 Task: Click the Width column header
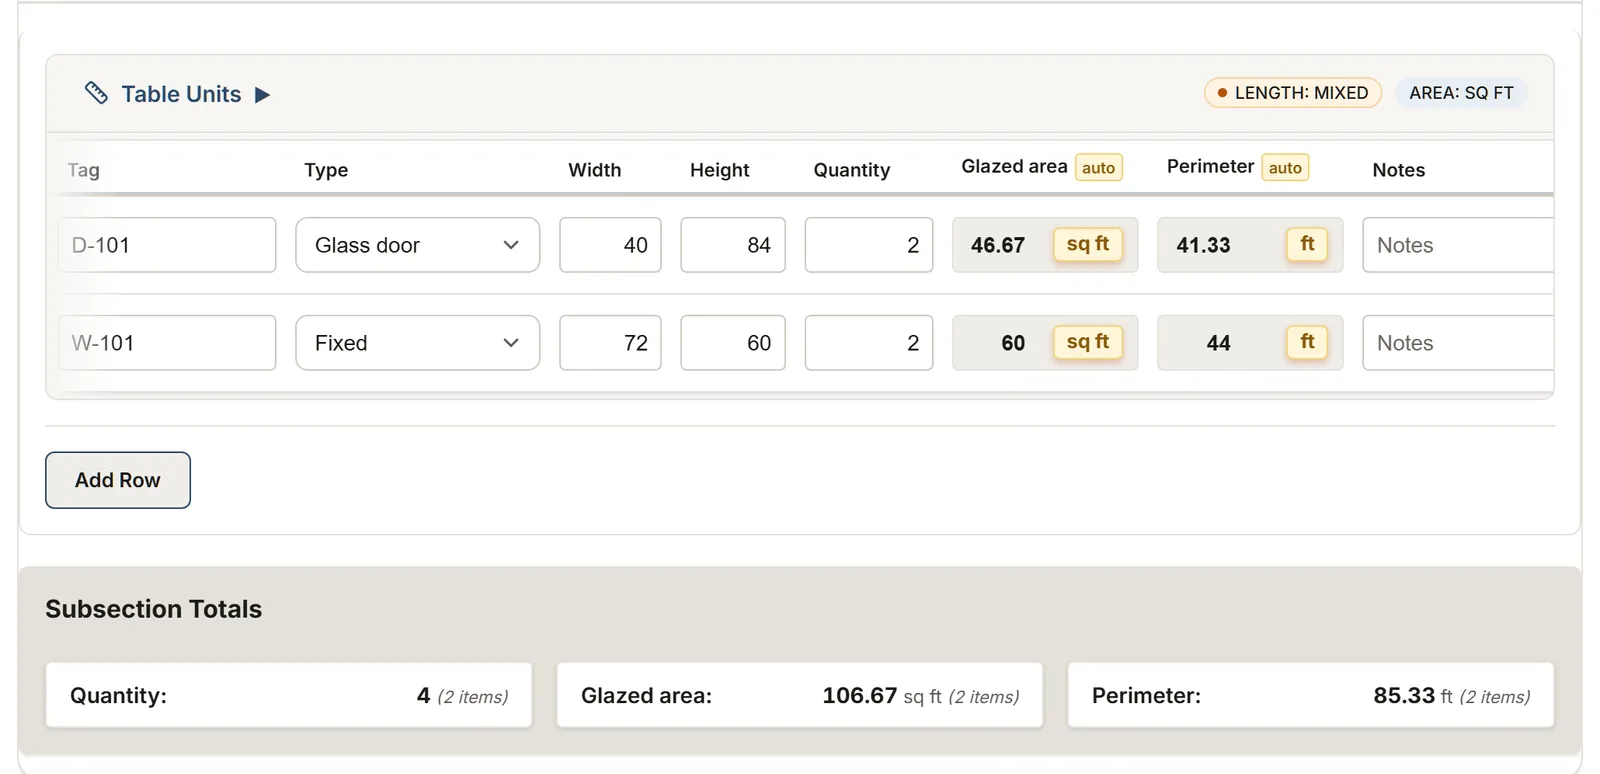(595, 170)
